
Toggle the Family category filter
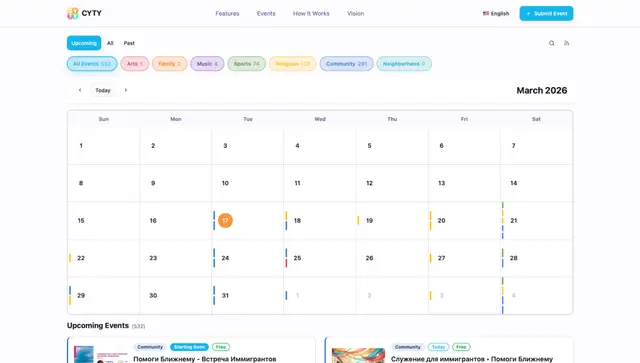170,64
